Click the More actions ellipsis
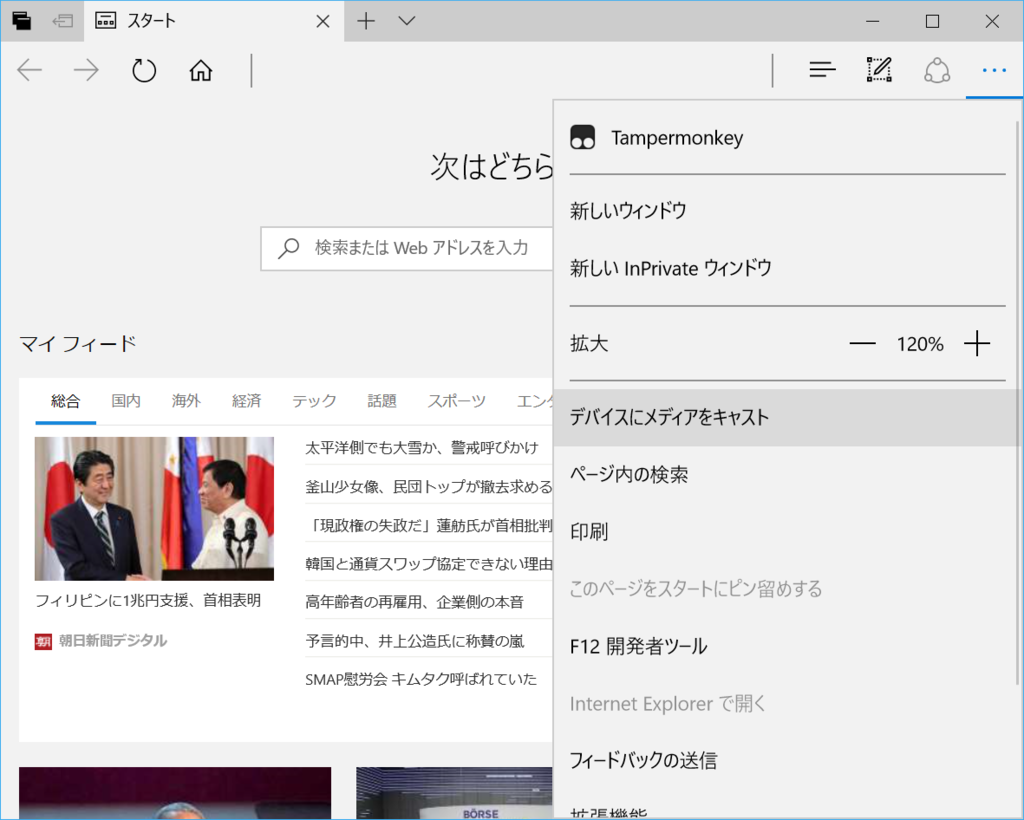Screen dimensions: 1024x820 tap(993, 69)
